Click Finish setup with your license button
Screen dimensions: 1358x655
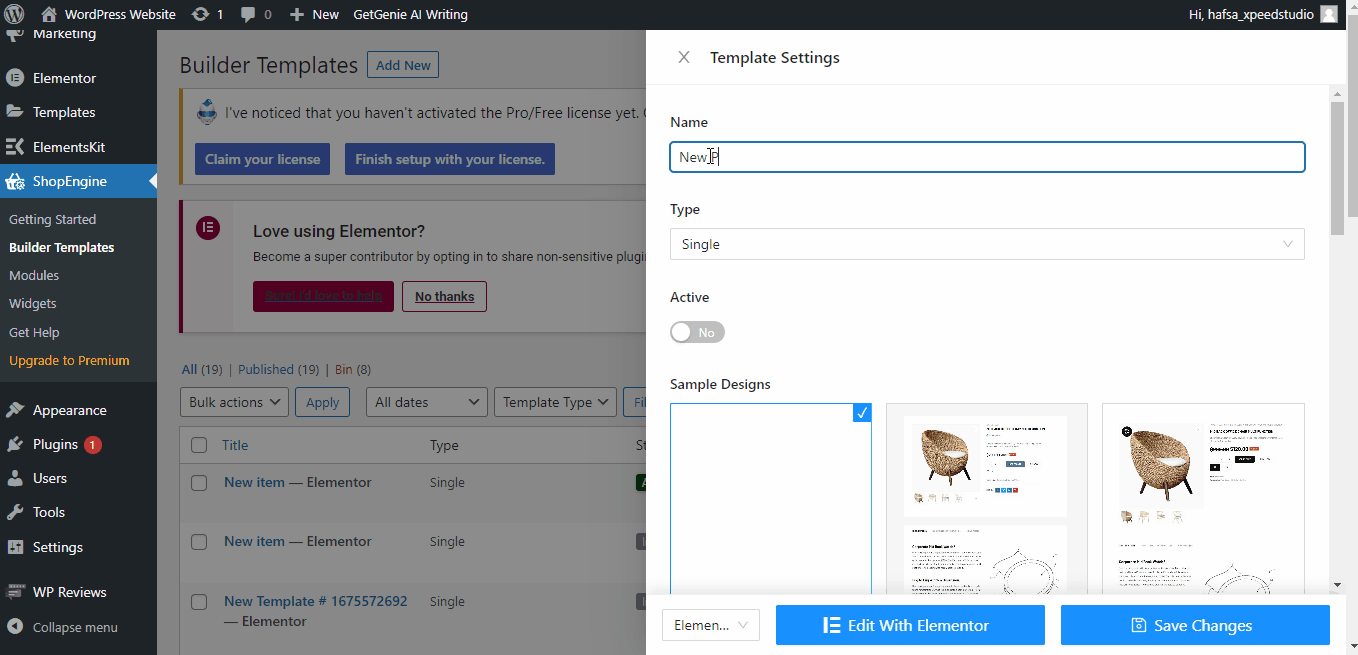[450, 159]
